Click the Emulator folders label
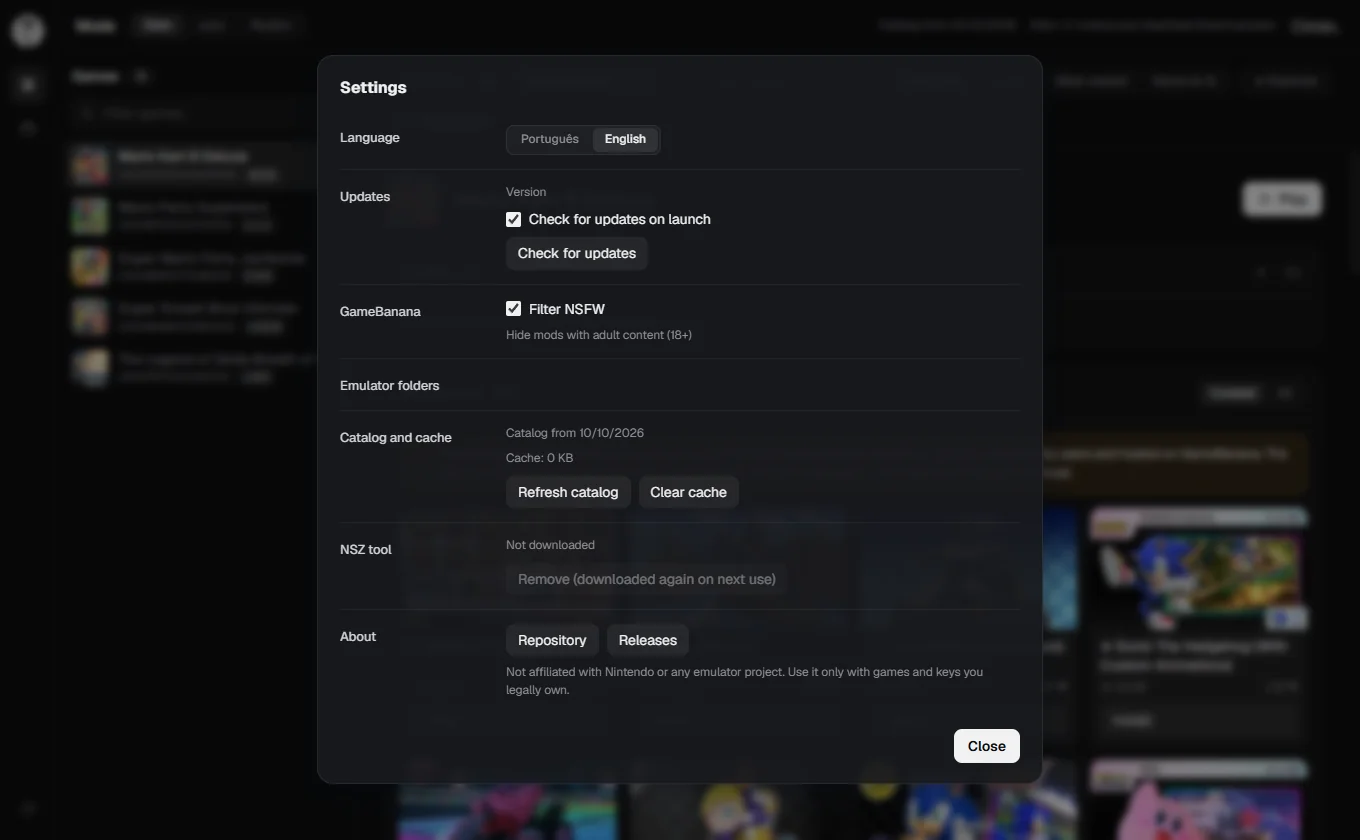1360x840 pixels. [x=389, y=385]
